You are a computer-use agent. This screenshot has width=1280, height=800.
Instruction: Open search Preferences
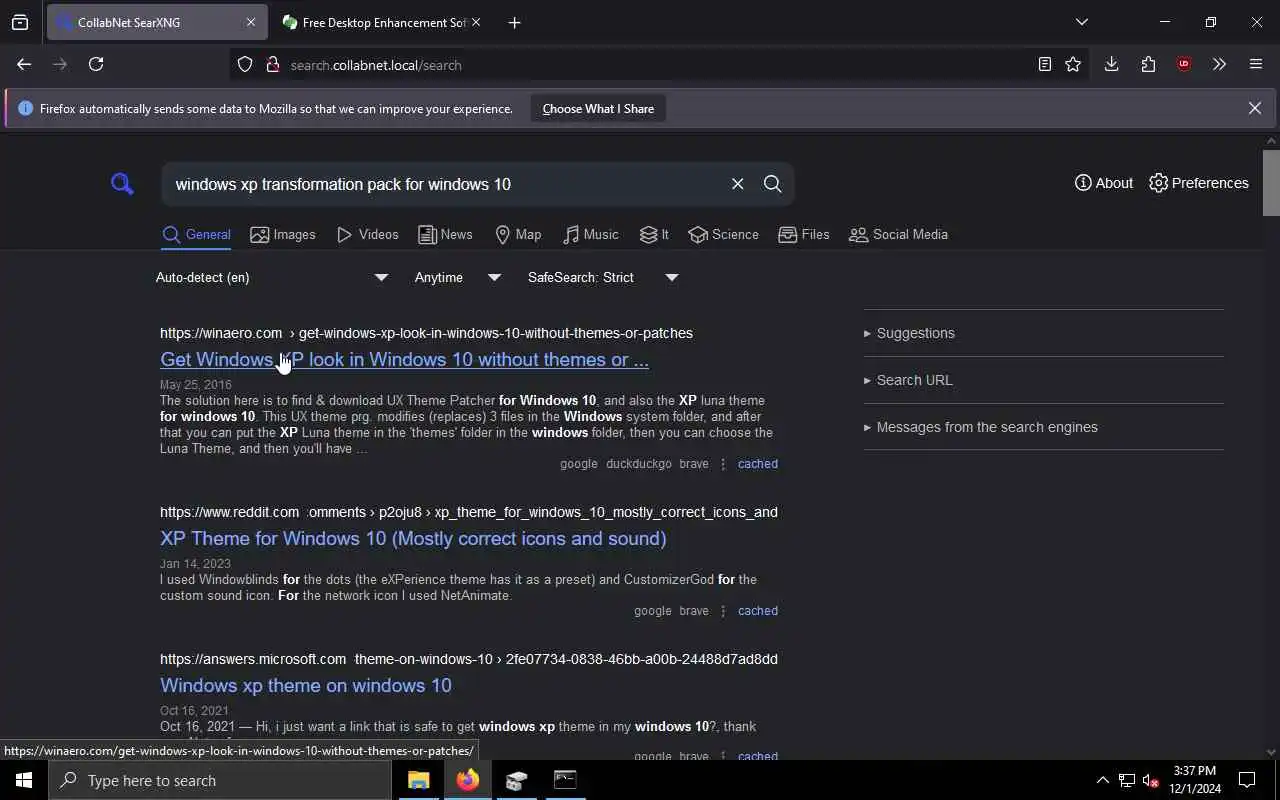(1198, 183)
